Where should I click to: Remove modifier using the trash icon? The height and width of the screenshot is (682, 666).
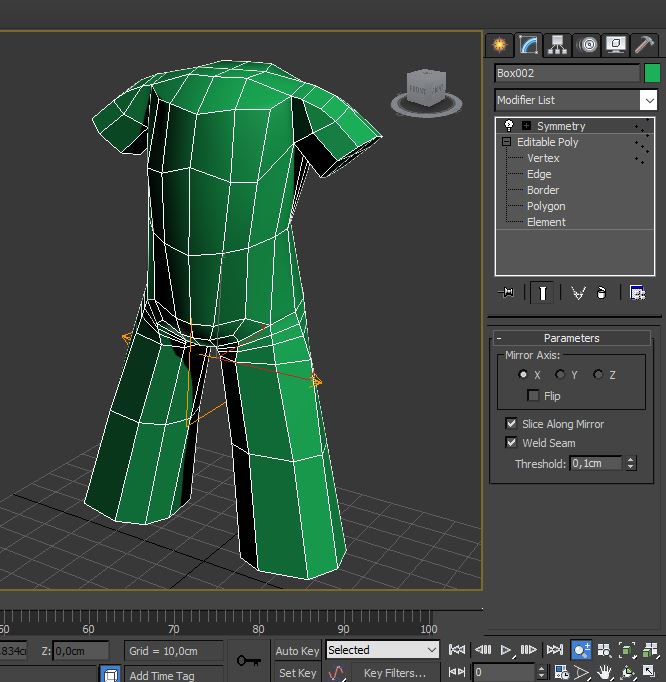pyautogui.click(x=601, y=293)
